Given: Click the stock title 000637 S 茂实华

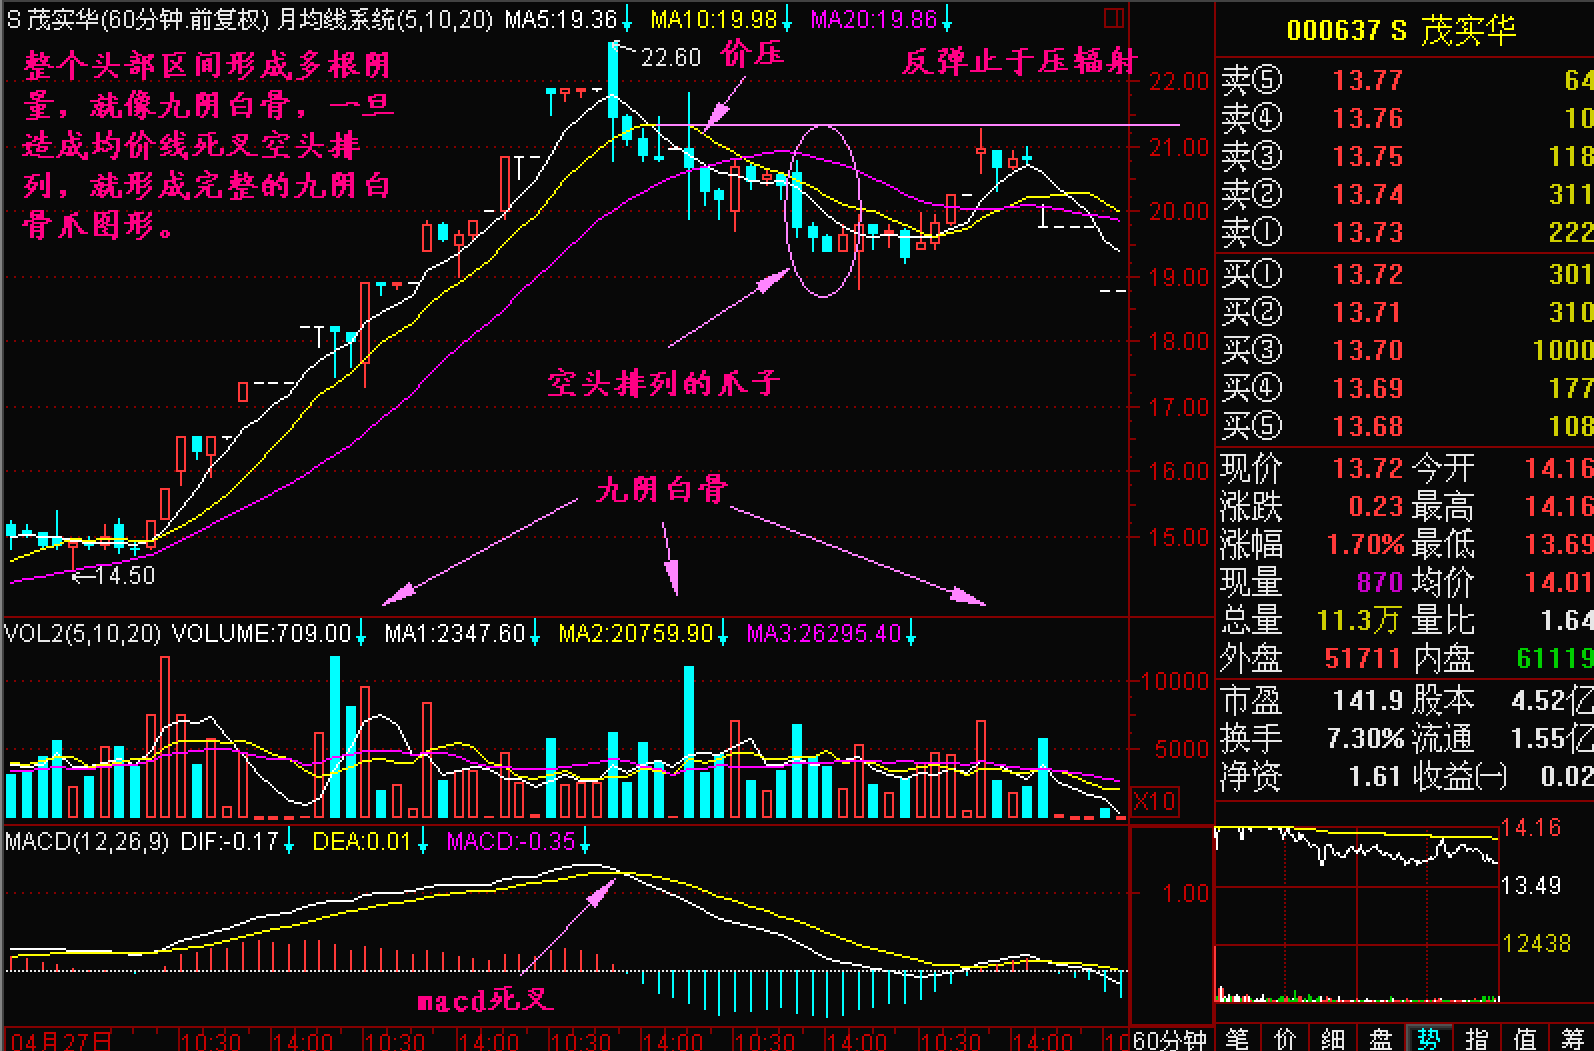Looking at the screenshot, I should coord(1401,30).
